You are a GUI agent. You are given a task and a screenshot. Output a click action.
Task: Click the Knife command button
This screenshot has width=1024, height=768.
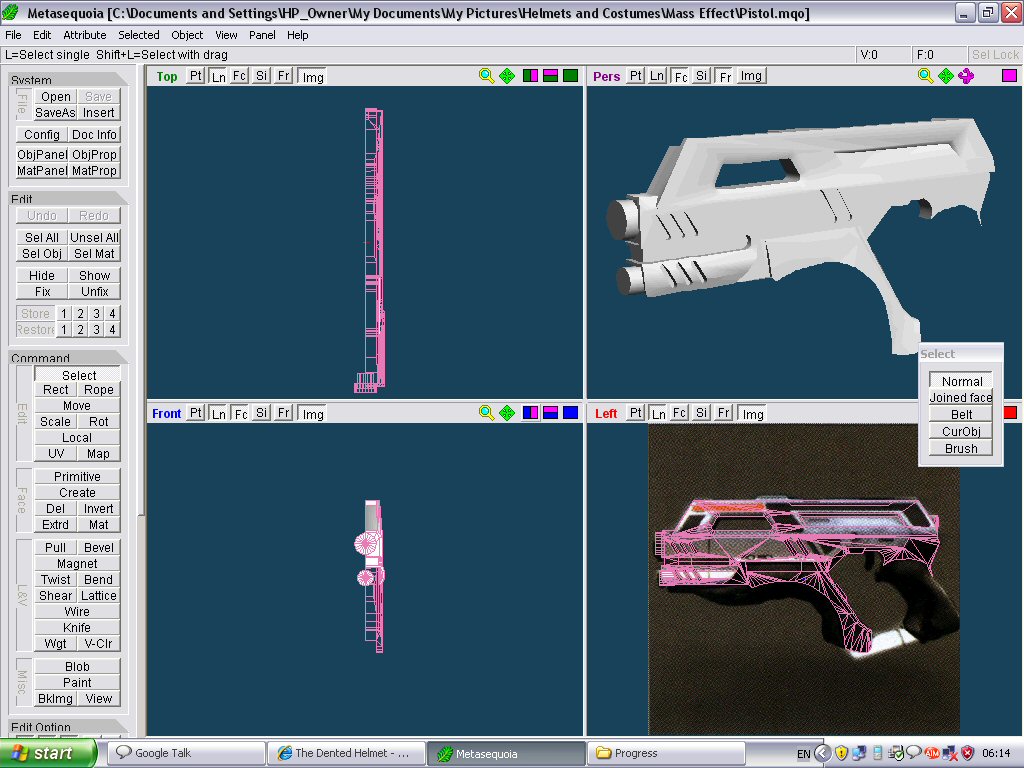[x=77, y=627]
